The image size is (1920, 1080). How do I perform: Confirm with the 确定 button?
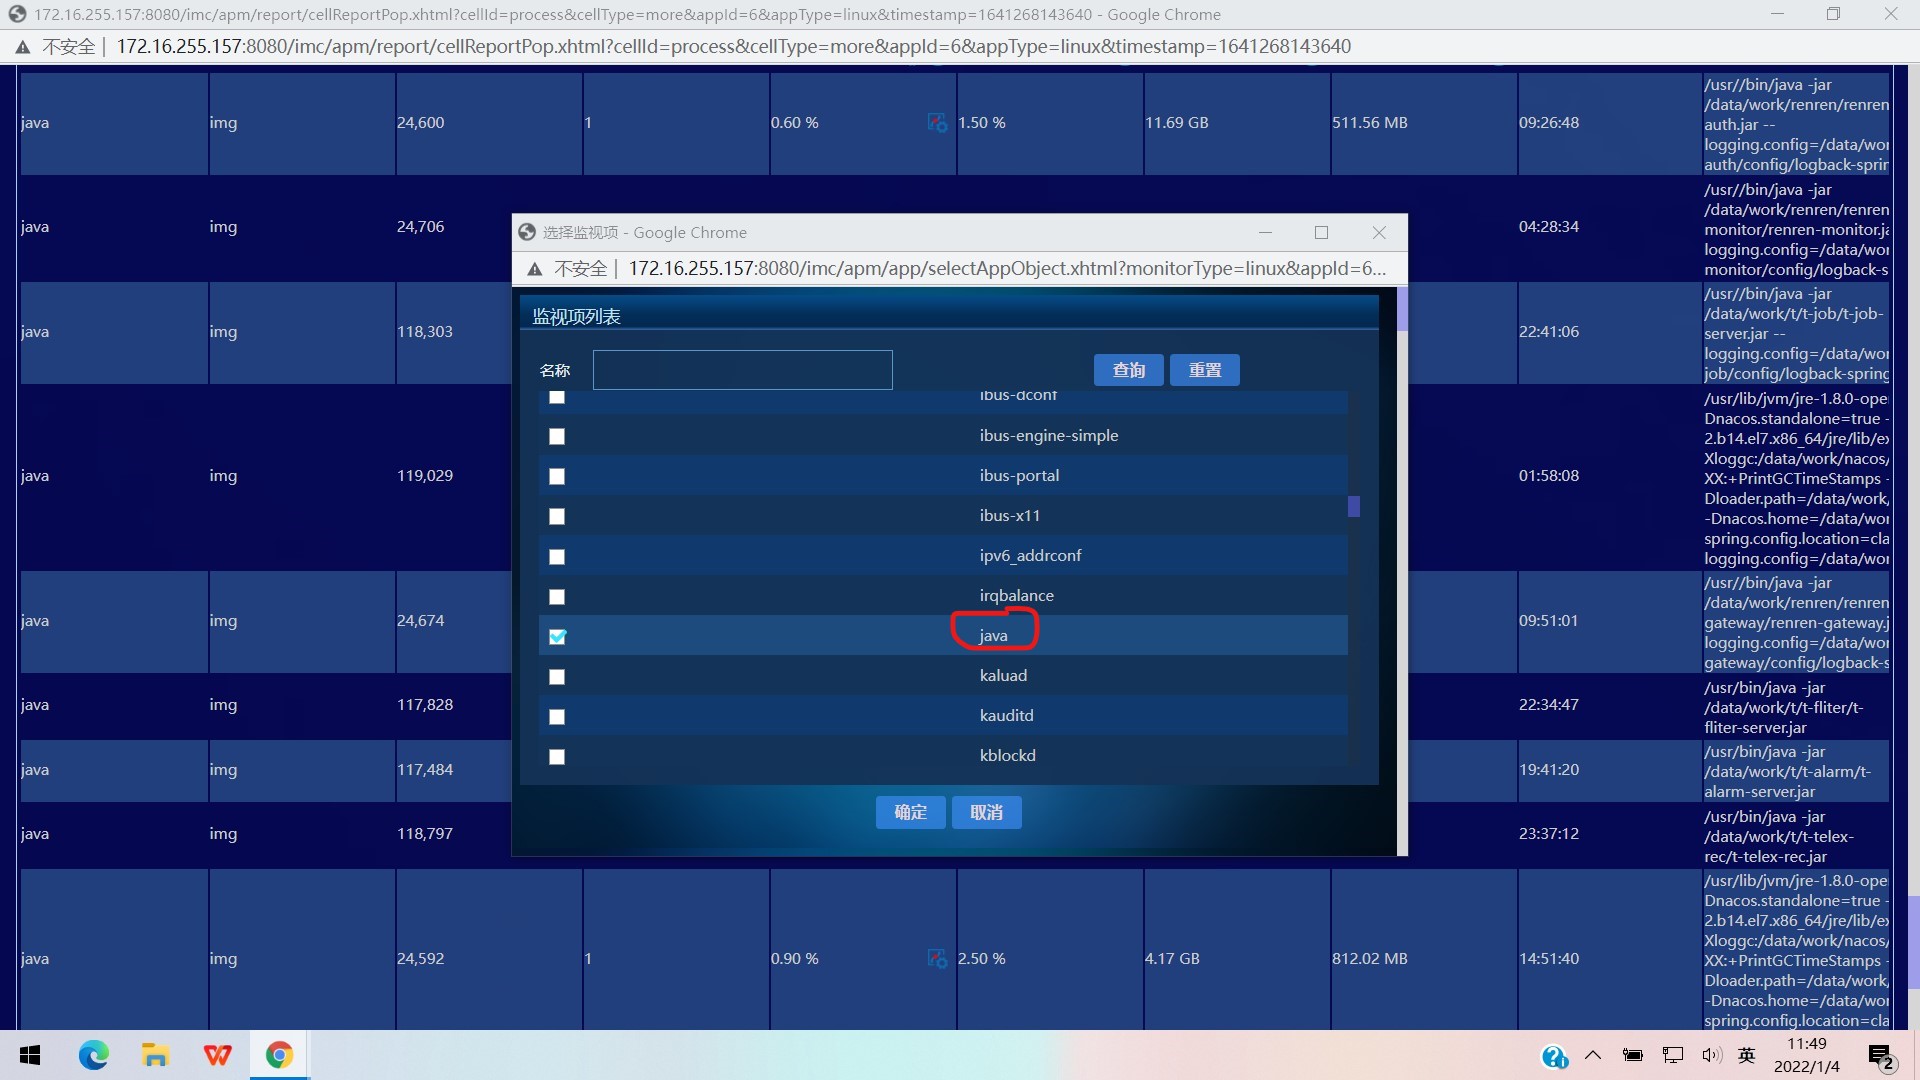click(910, 812)
